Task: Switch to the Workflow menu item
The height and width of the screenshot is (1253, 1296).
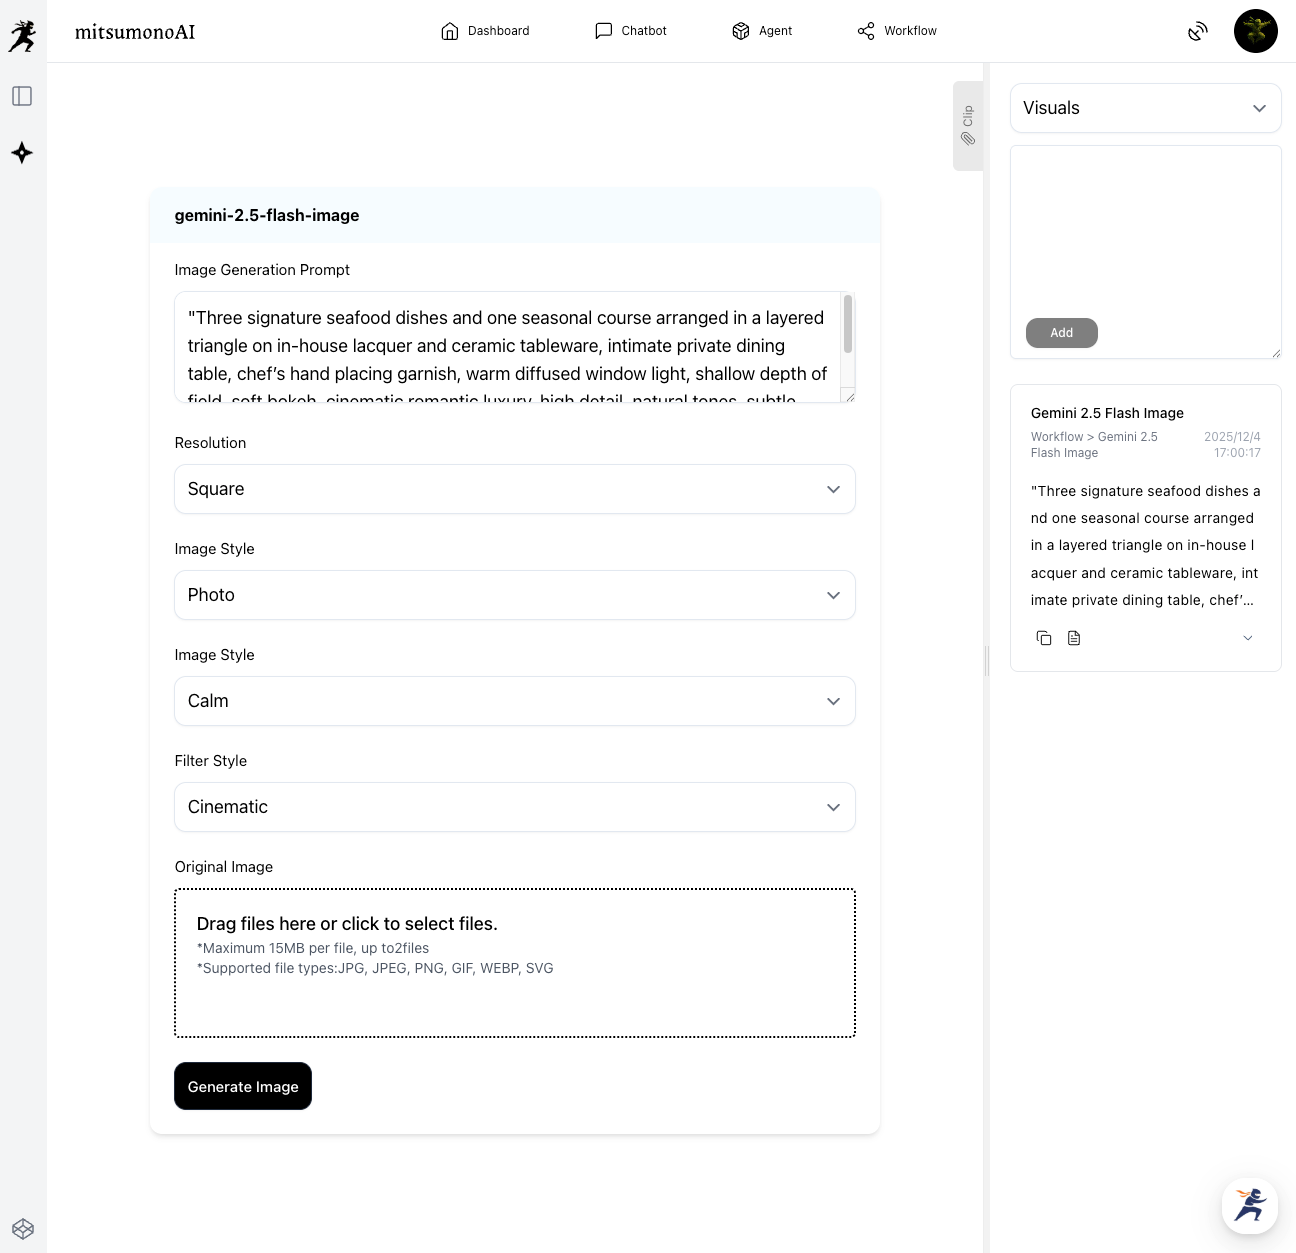Action: 897,31
